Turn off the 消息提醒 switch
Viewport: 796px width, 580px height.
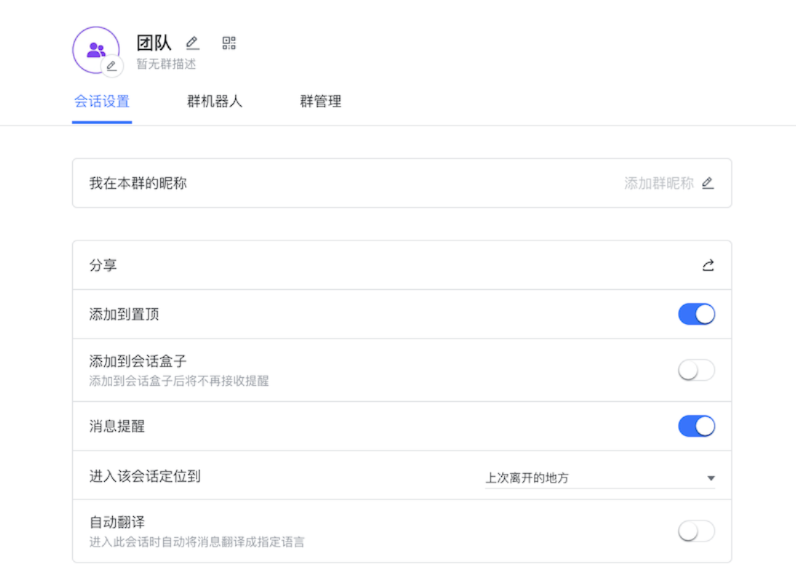click(696, 426)
